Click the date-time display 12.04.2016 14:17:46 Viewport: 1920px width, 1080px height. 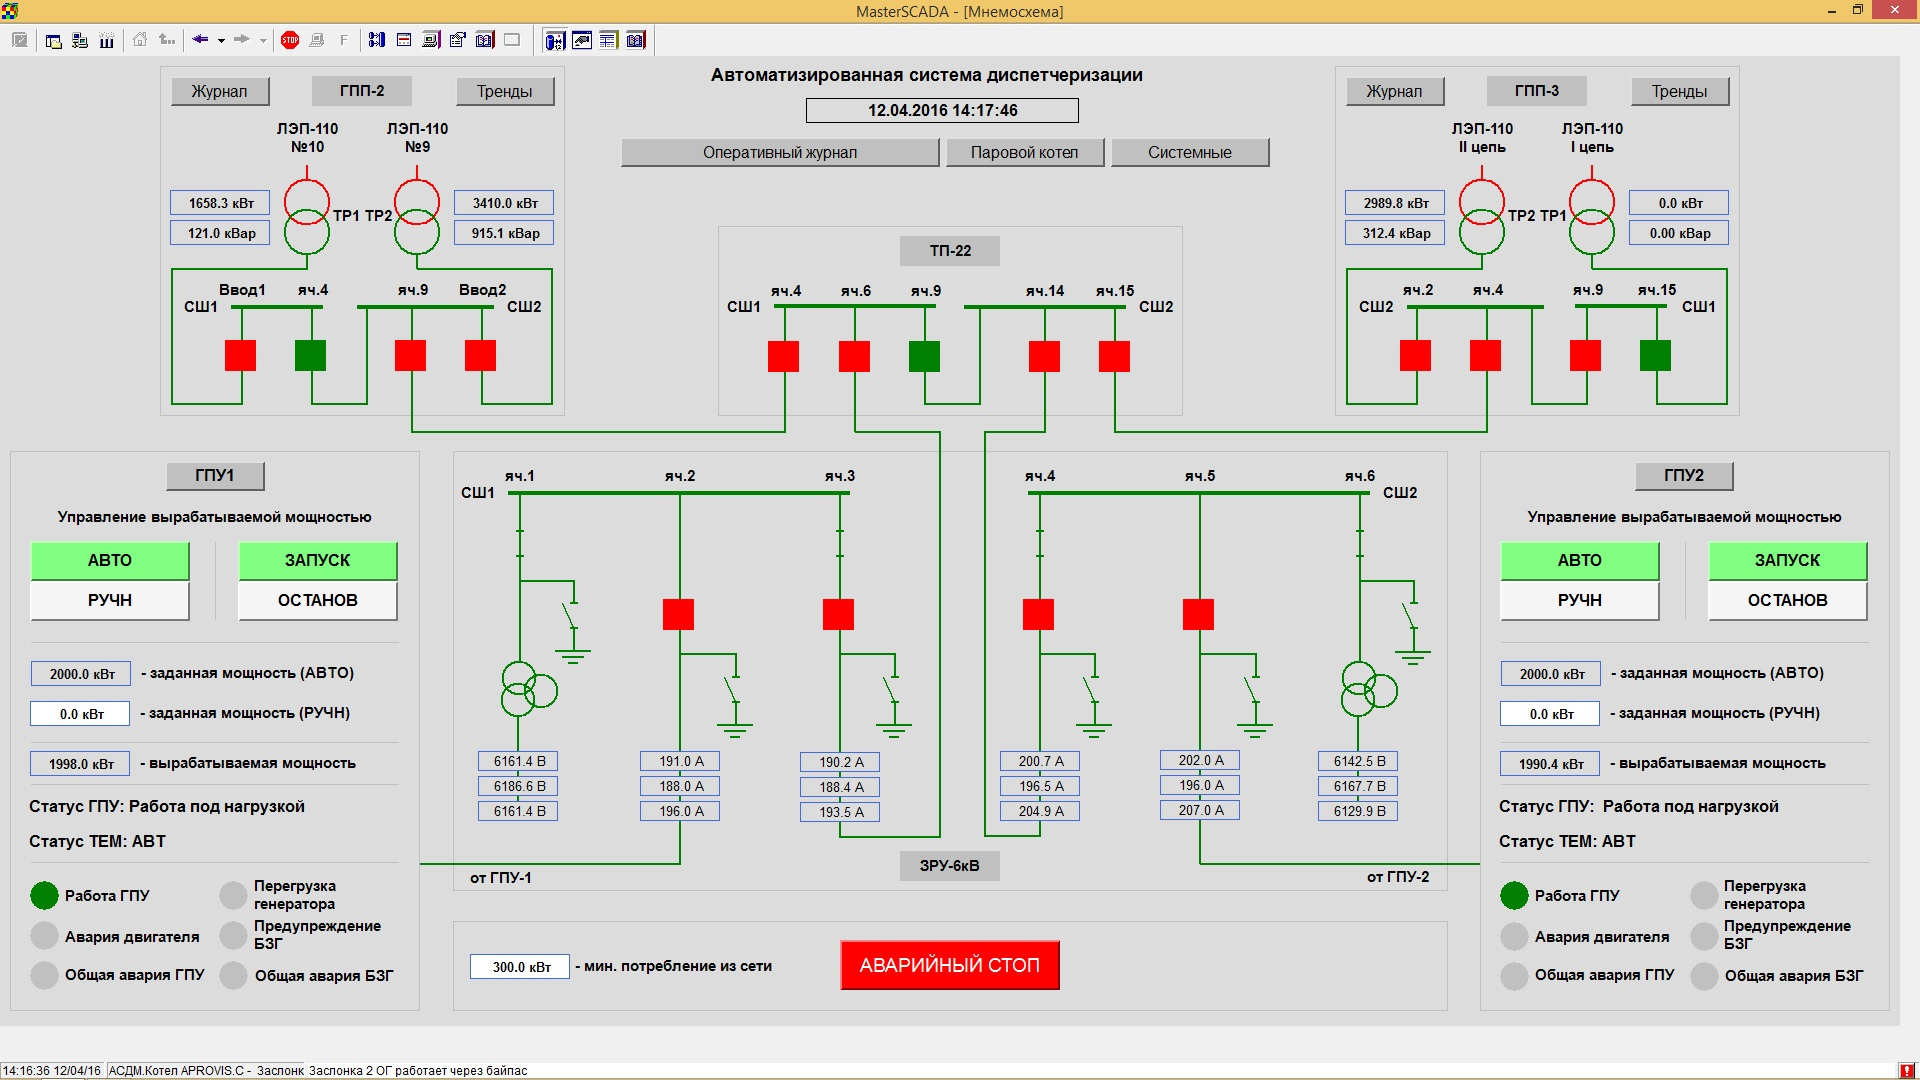(x=942, y=111)
